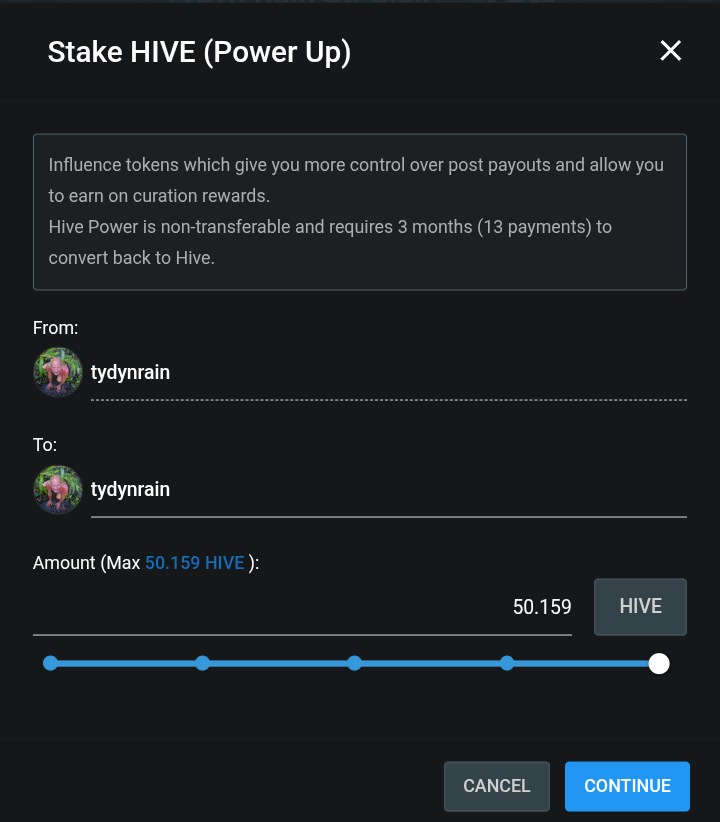Select the 75% slider tick mark
The image size is (720, 822).
[x=507, y=663]
